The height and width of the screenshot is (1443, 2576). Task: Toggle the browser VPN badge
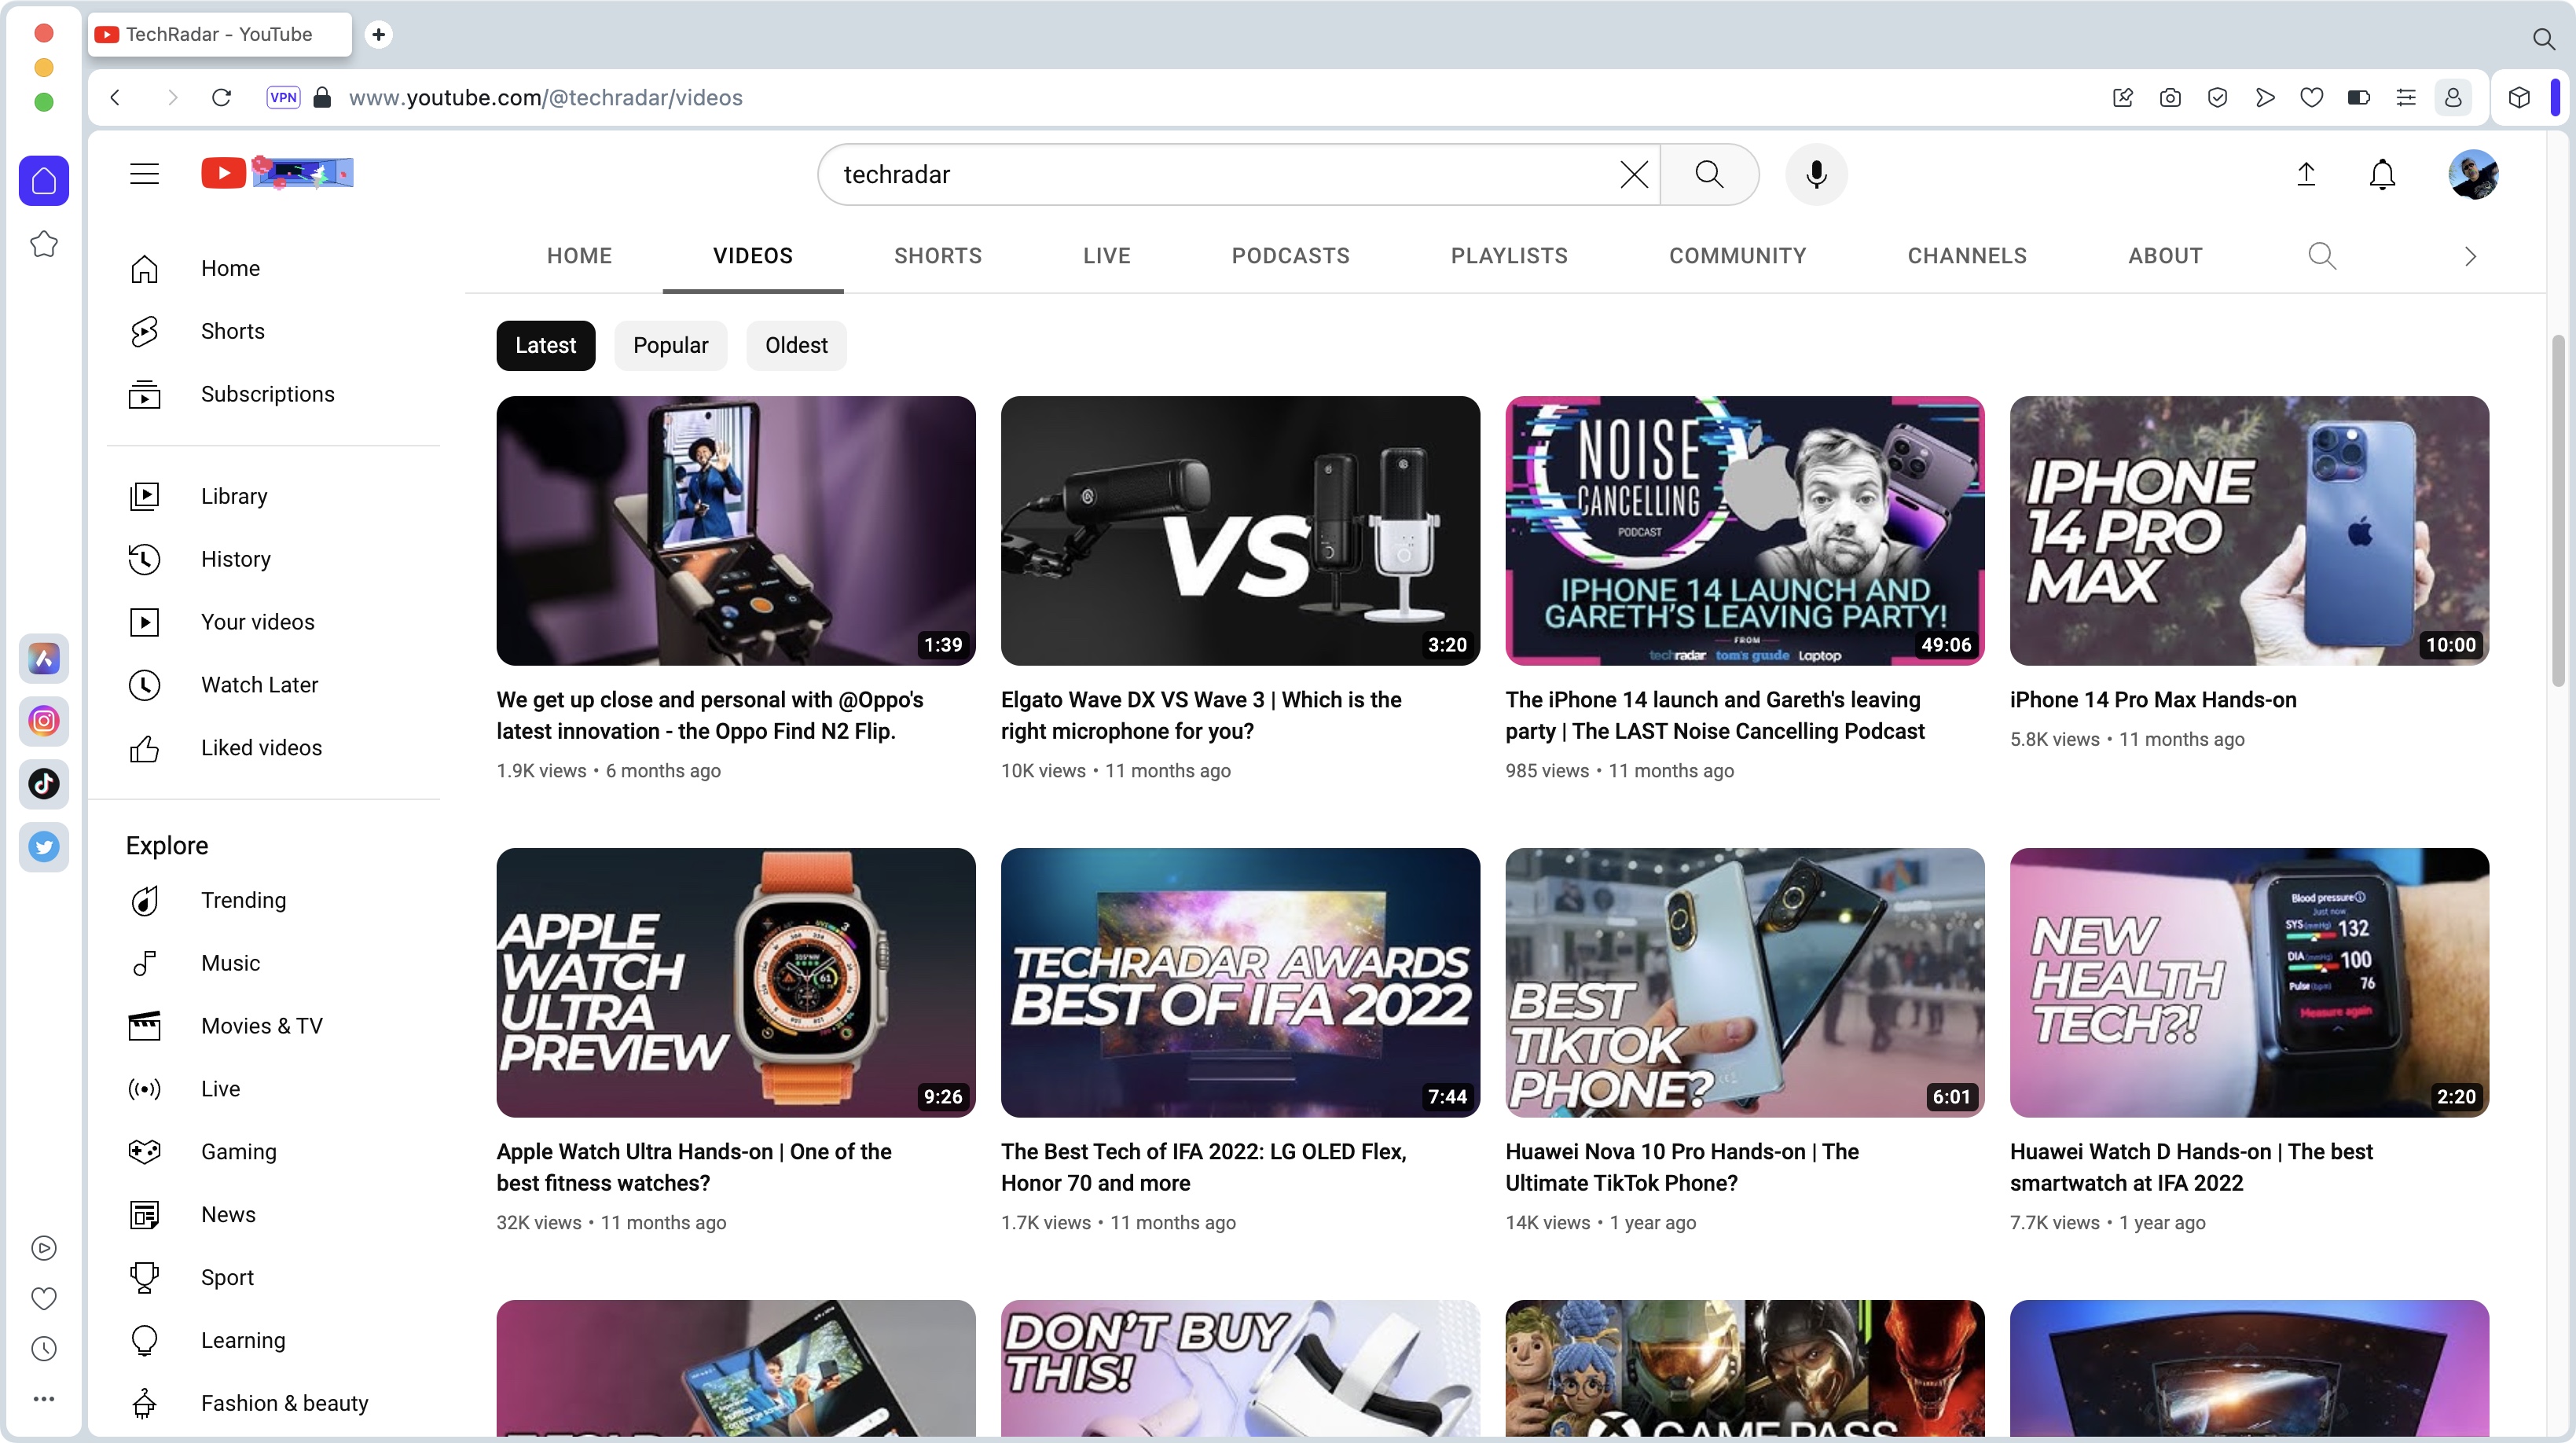[283, 97]
